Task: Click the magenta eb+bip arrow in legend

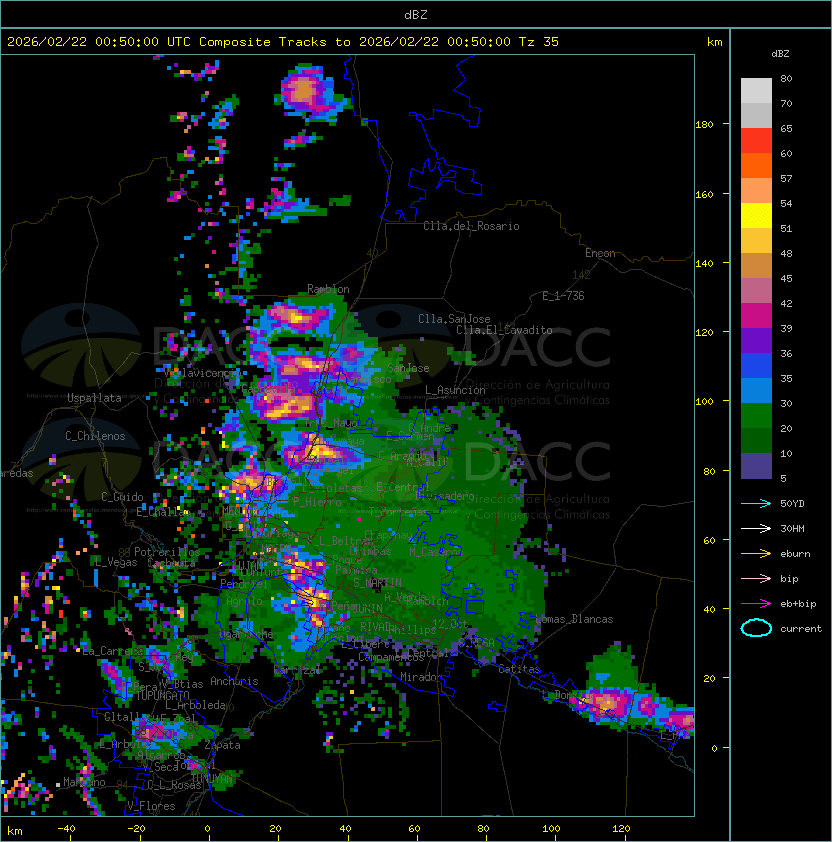Action: point(756,604)
